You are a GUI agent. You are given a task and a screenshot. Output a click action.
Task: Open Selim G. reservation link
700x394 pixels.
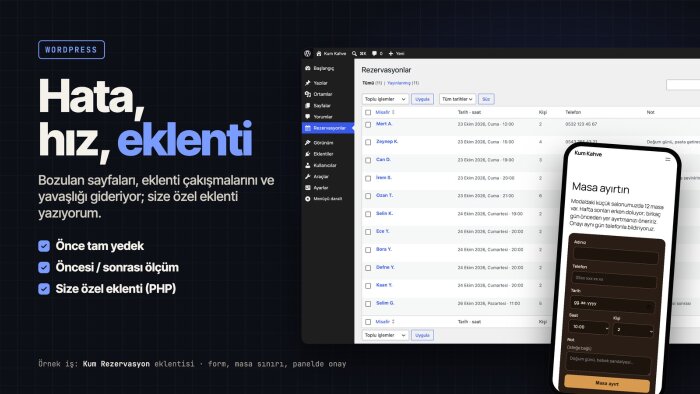click(x=385, y=303)
